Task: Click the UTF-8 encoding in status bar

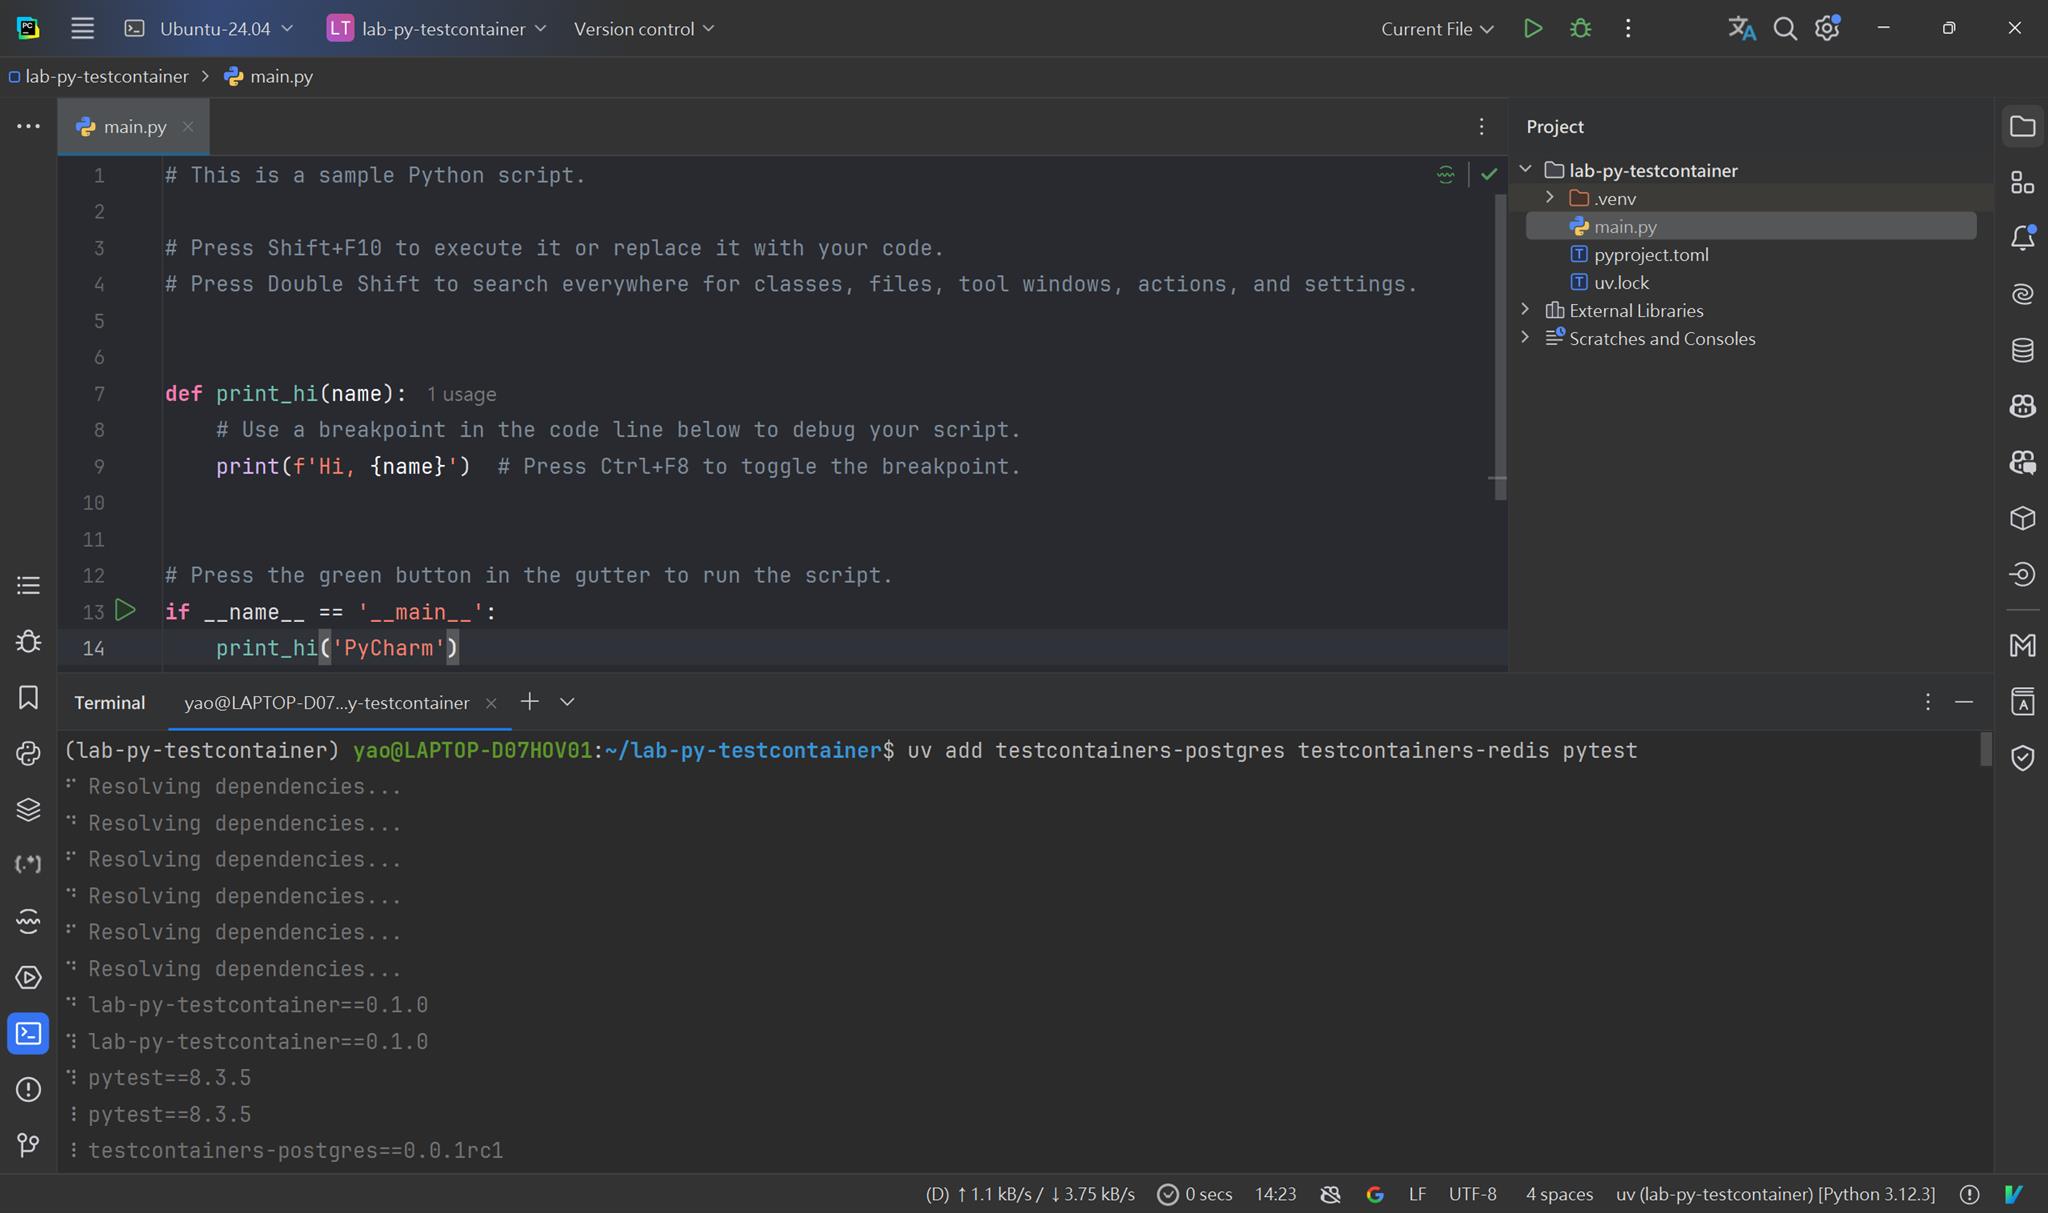Action: pos(1472,1194)
